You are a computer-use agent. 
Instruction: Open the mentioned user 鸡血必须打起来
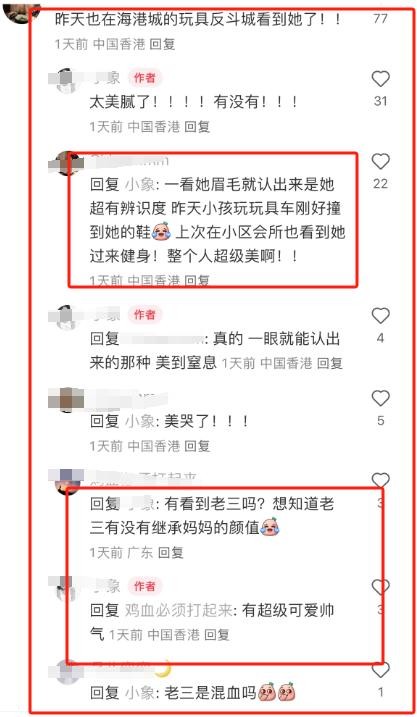178,610
